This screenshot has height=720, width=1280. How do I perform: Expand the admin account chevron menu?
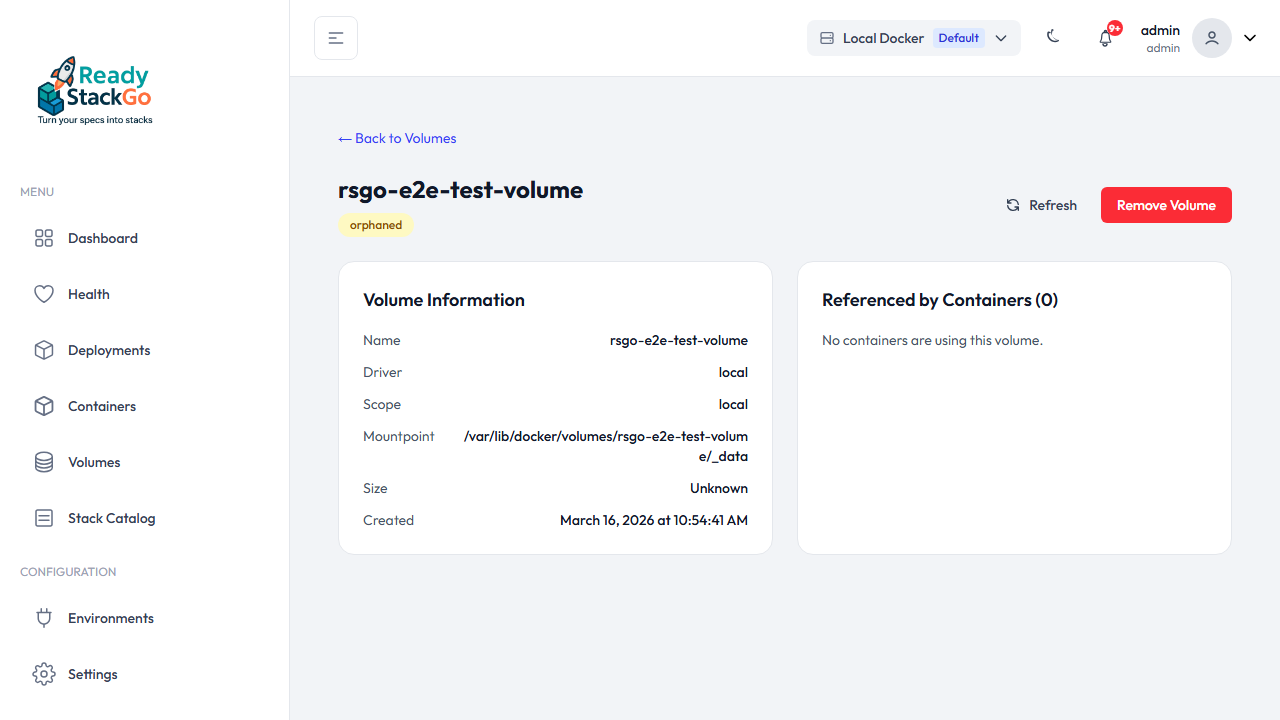tap(1249, 37)
